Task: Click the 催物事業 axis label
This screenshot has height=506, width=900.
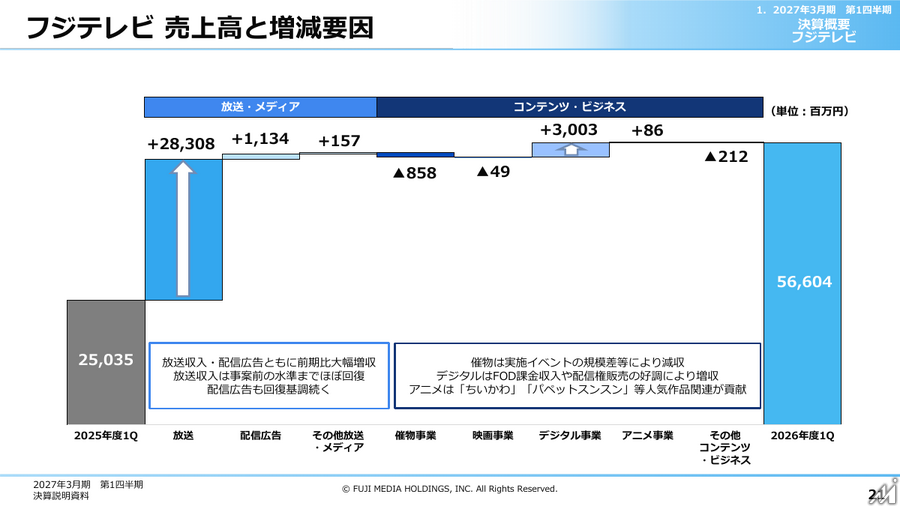Action: [416, 435]
